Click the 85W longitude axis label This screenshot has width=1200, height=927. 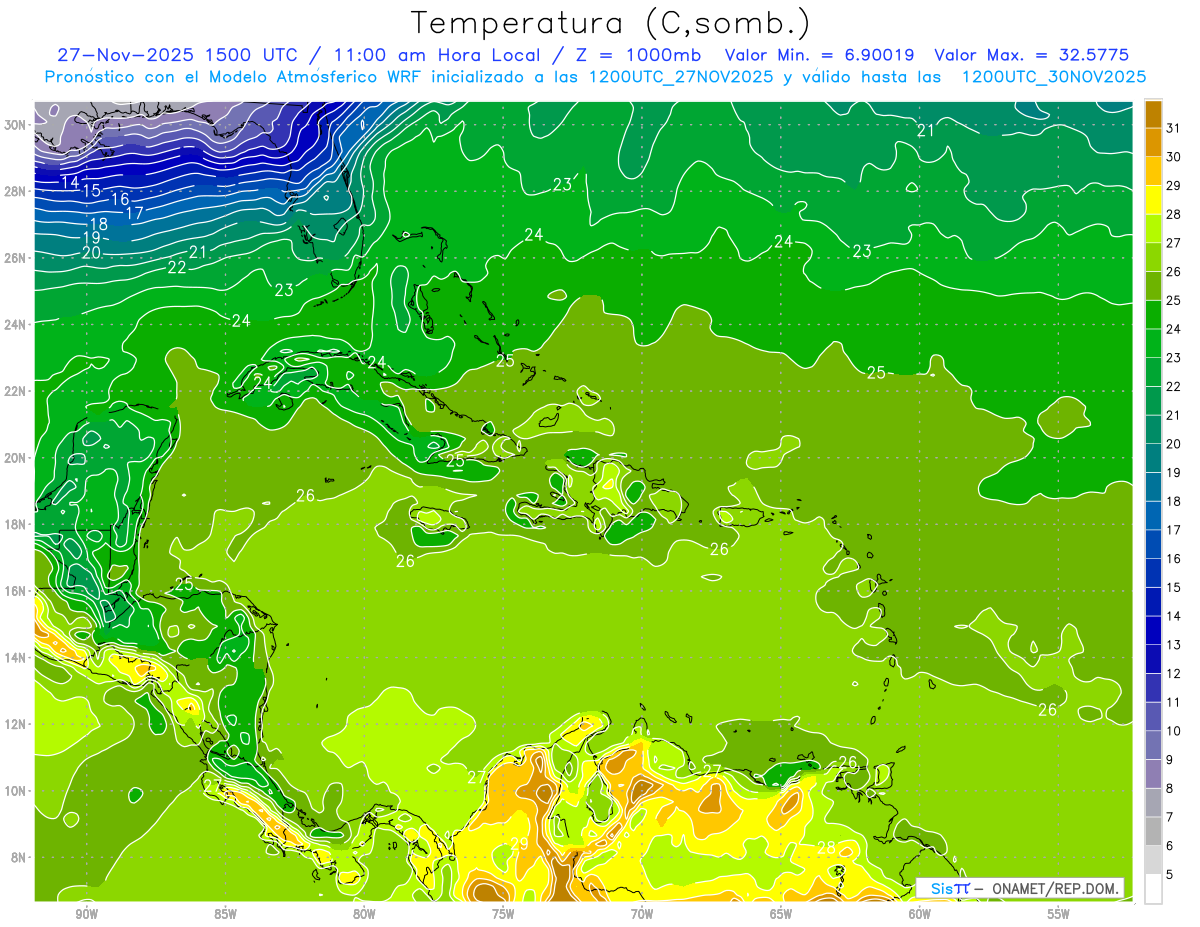pyautogui.click(x=225, y=914)
